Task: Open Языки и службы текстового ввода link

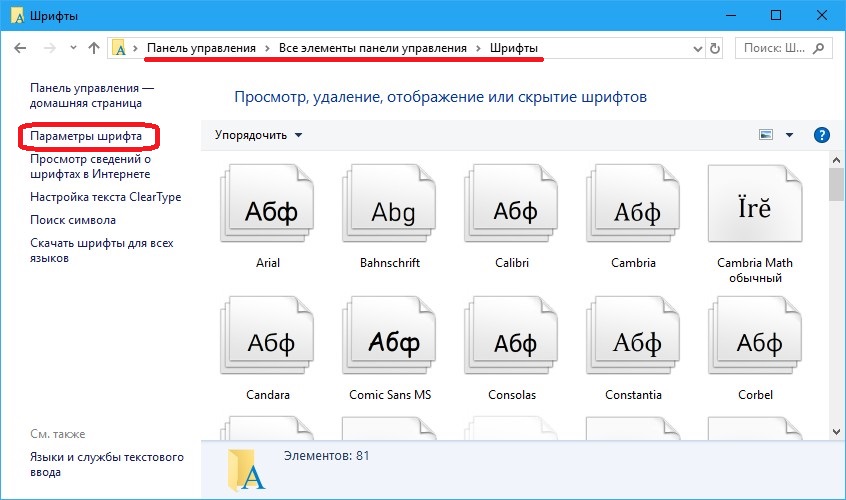Action: point(107,464)
